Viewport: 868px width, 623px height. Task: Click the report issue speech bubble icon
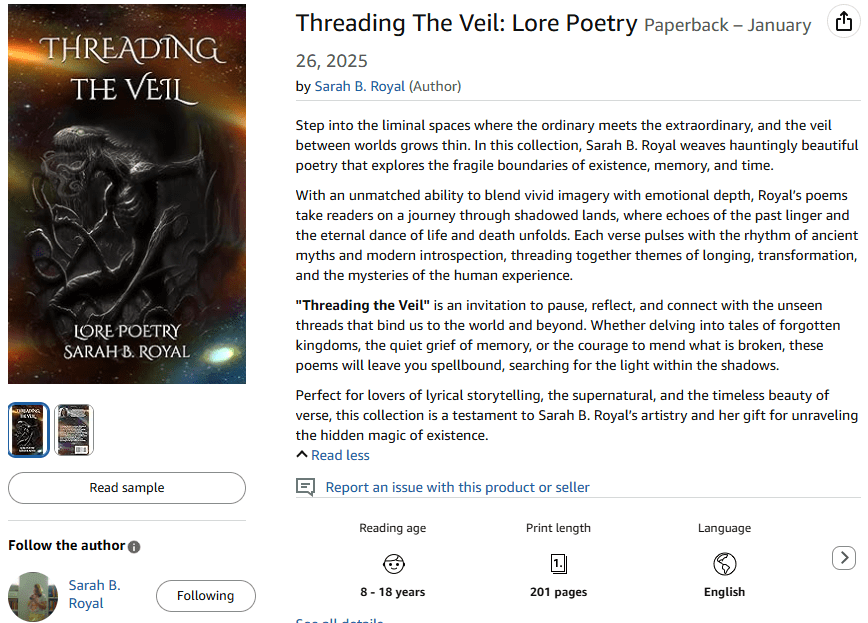(306, 487)
